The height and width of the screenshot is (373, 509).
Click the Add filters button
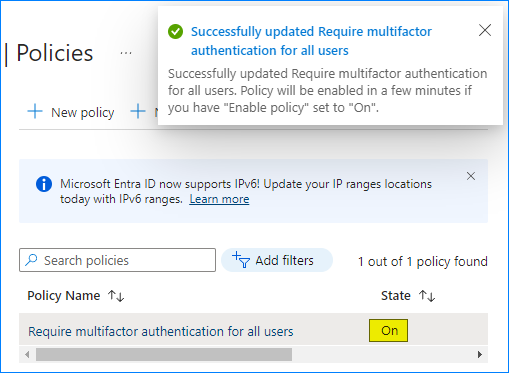(x=277, y=260)
